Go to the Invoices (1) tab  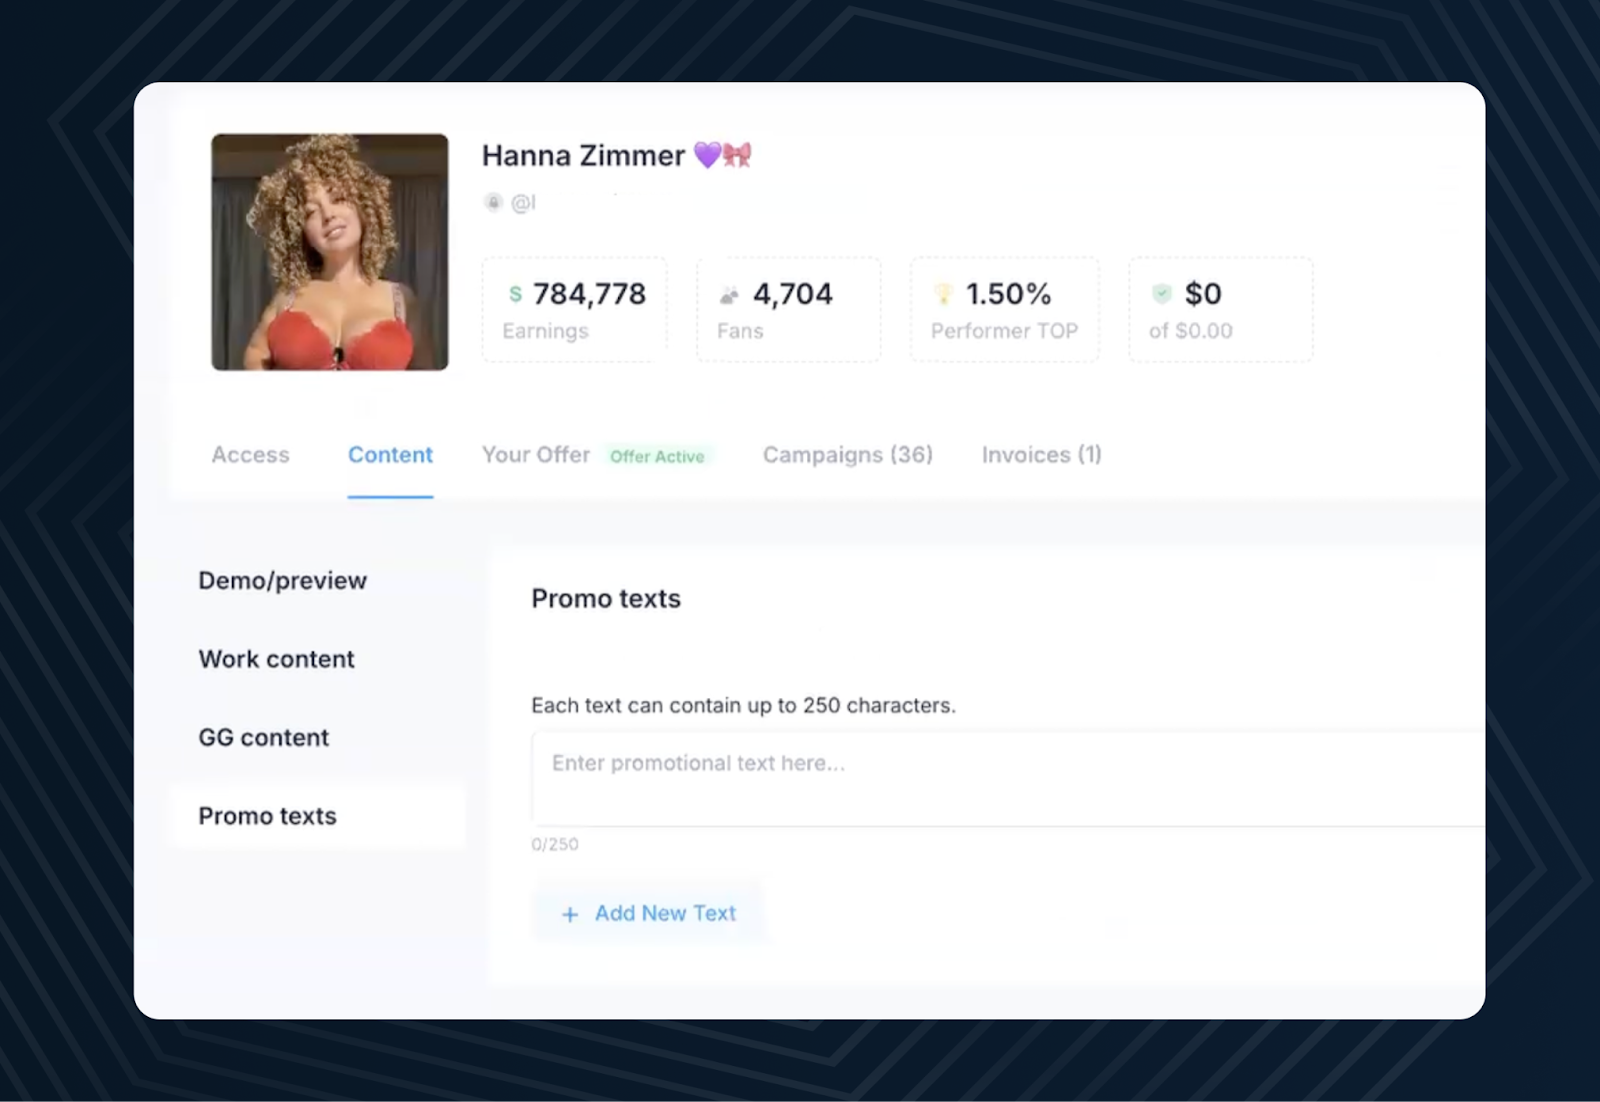pos(1041,455)
